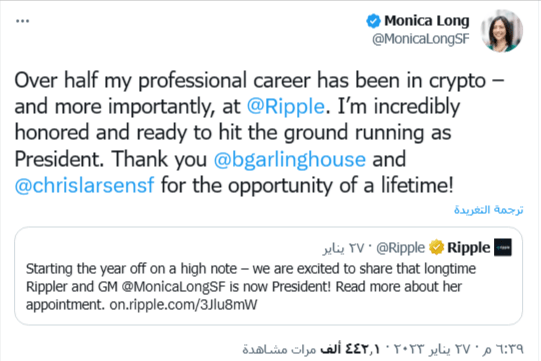This screenshot has width=541, height=361.
Task: Open the three-dot more options menu
Action: [x=22, y=21]
